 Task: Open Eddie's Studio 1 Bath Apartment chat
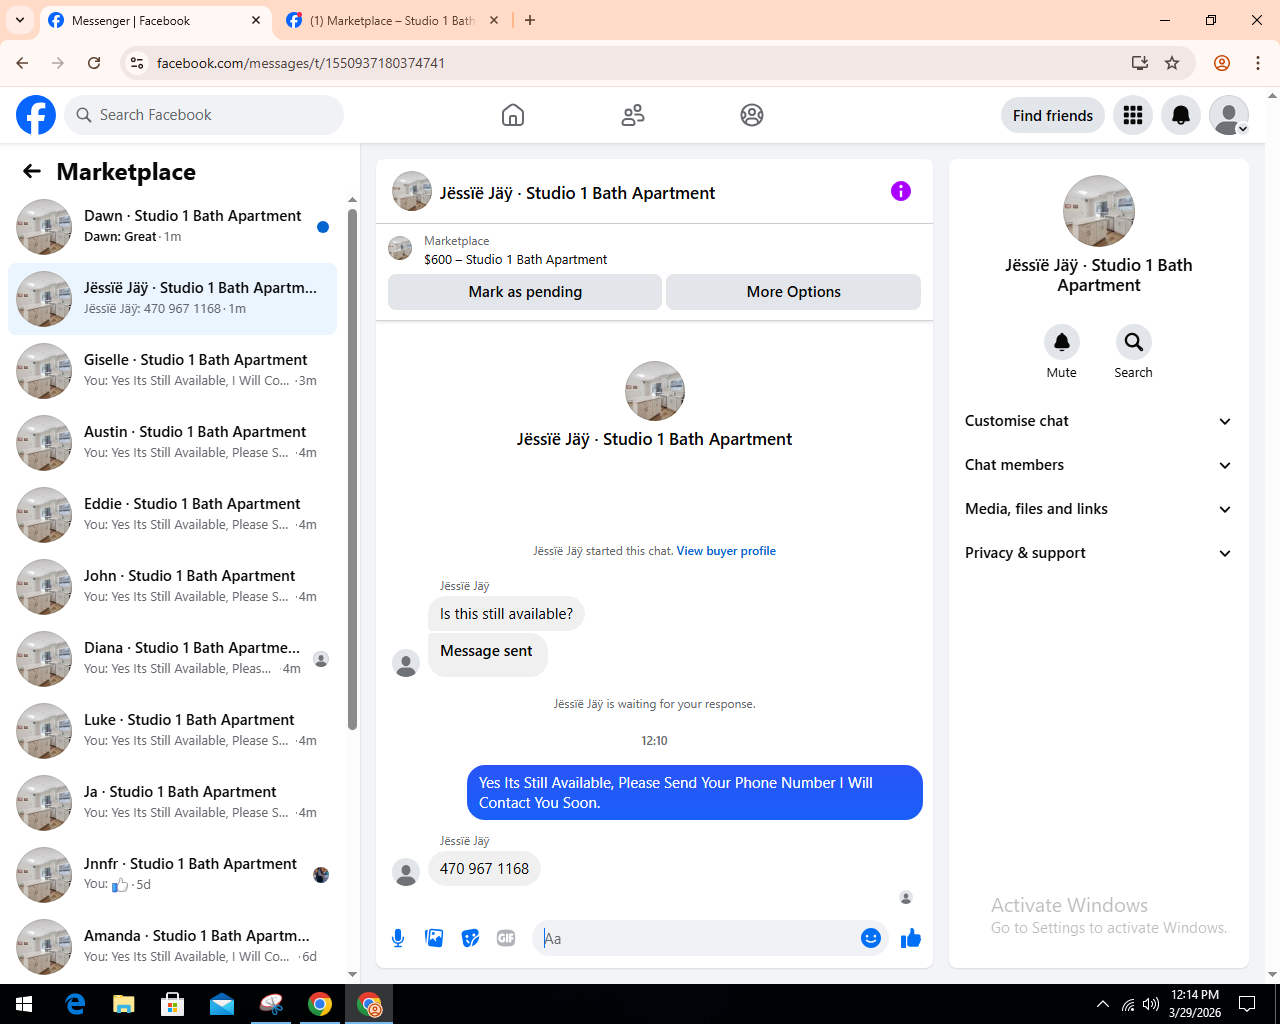[x=172, y=515]
